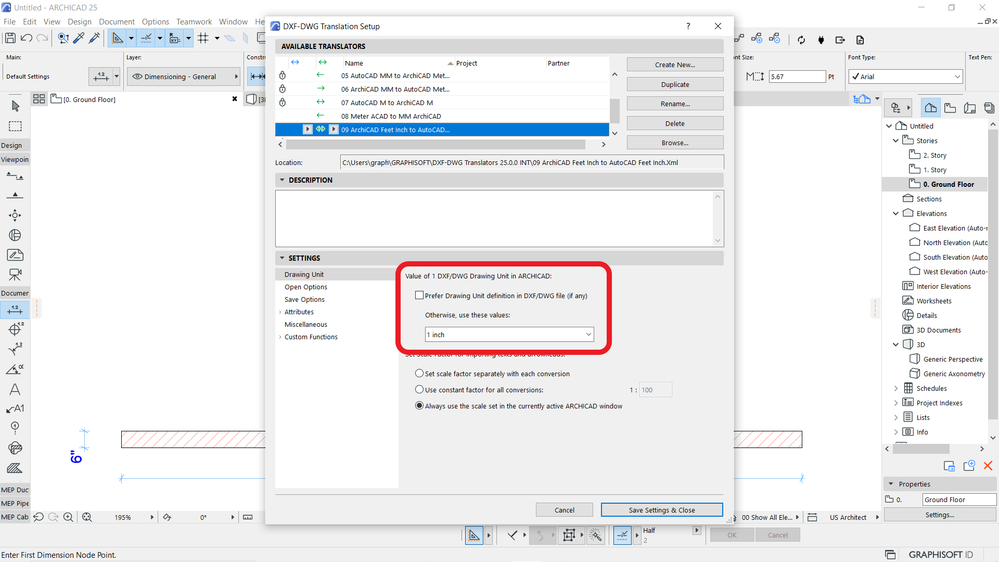Click the Description box scrollbar
999x562 pixels.
717,219
